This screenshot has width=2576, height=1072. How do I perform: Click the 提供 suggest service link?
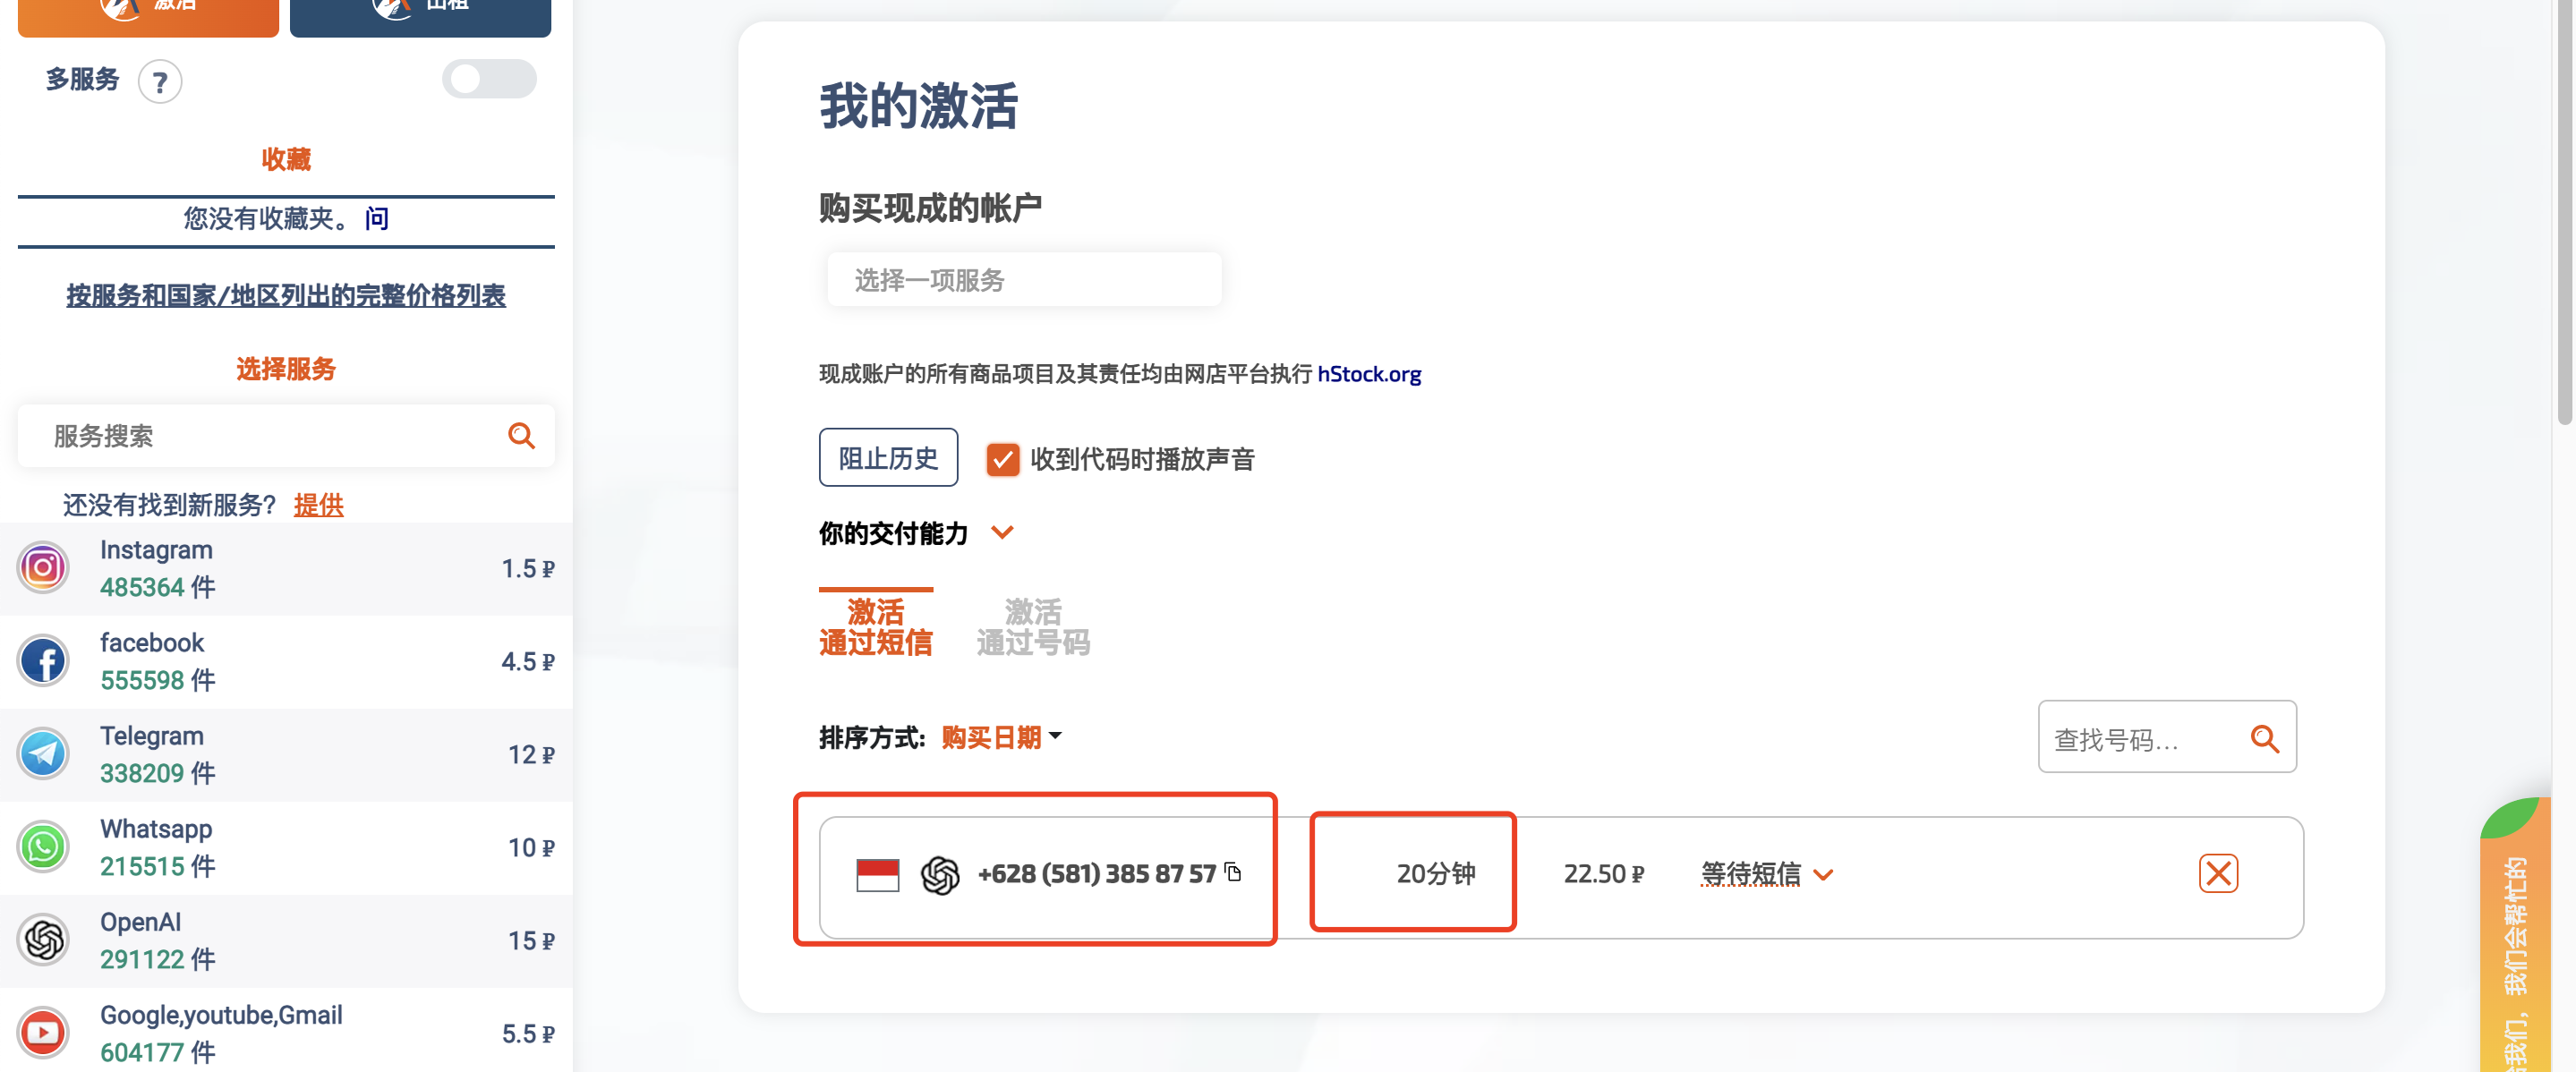tap(318, 505)
